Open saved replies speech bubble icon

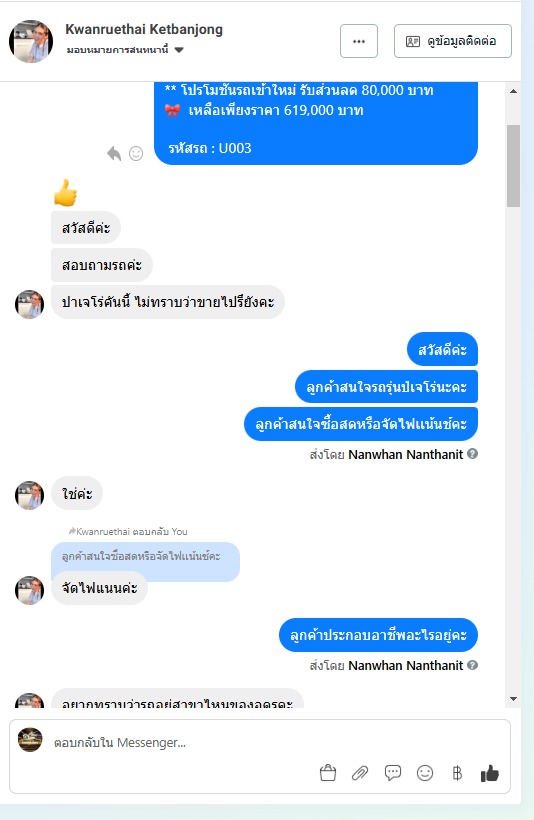tap(392, 773)
